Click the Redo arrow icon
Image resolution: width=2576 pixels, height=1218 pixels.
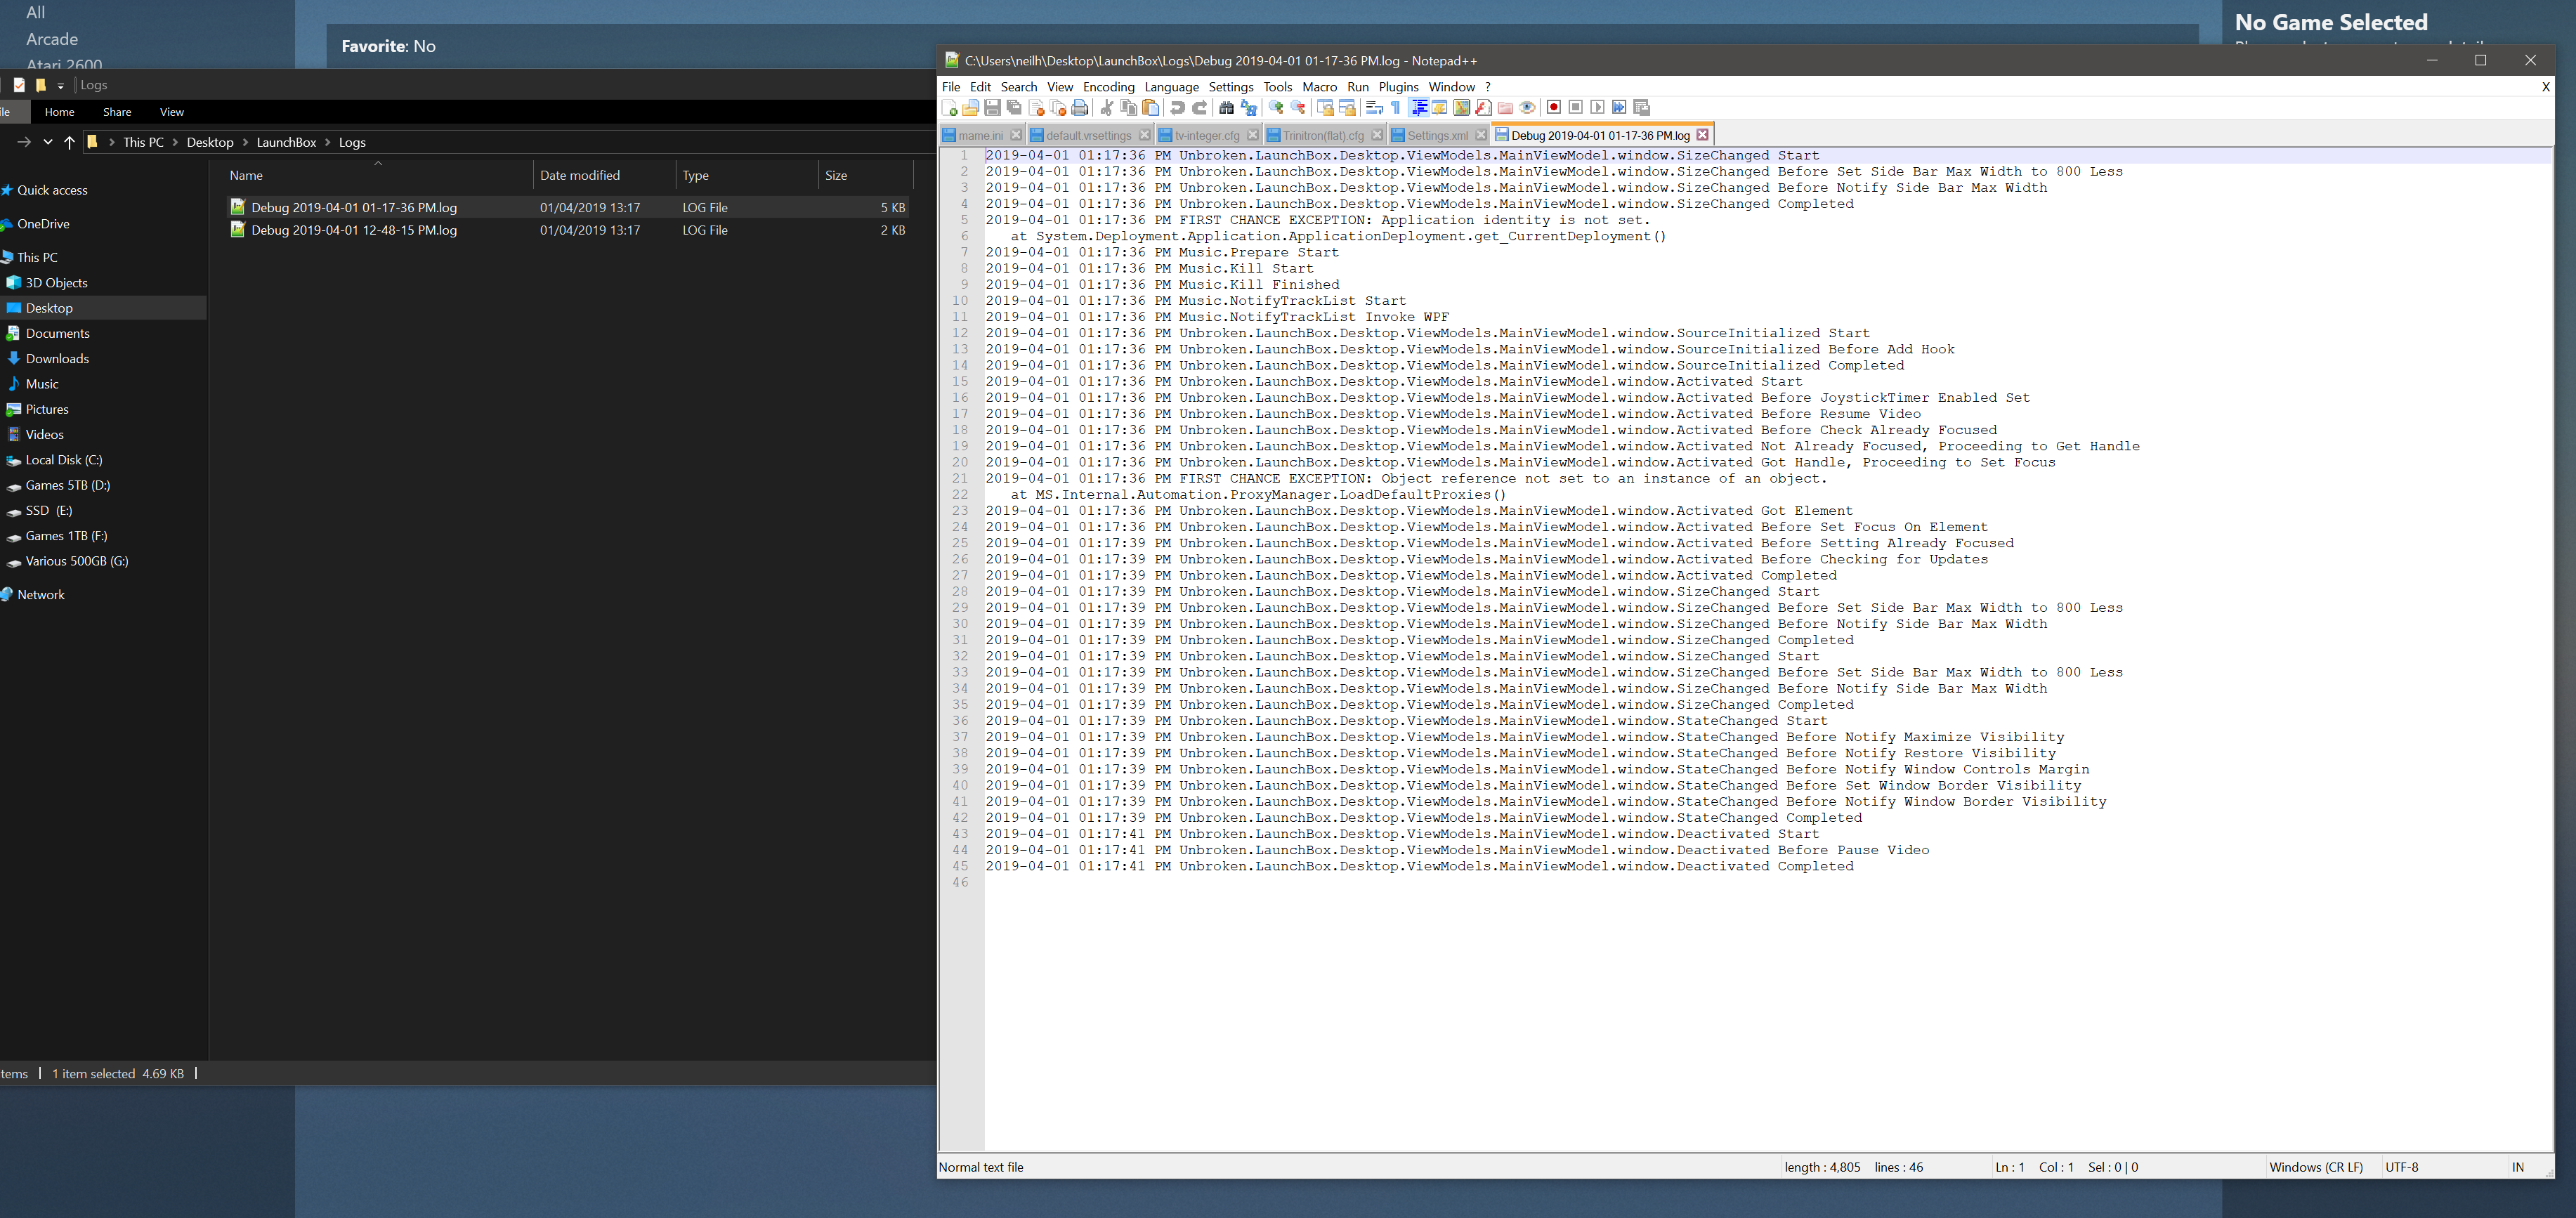[x=1200, y=108]
